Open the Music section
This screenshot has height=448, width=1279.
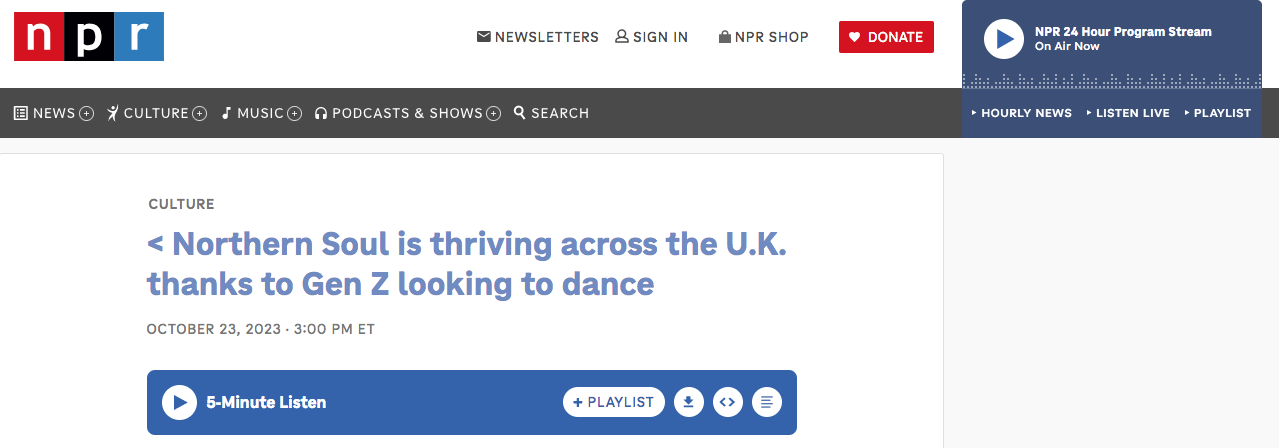point(260,113)
